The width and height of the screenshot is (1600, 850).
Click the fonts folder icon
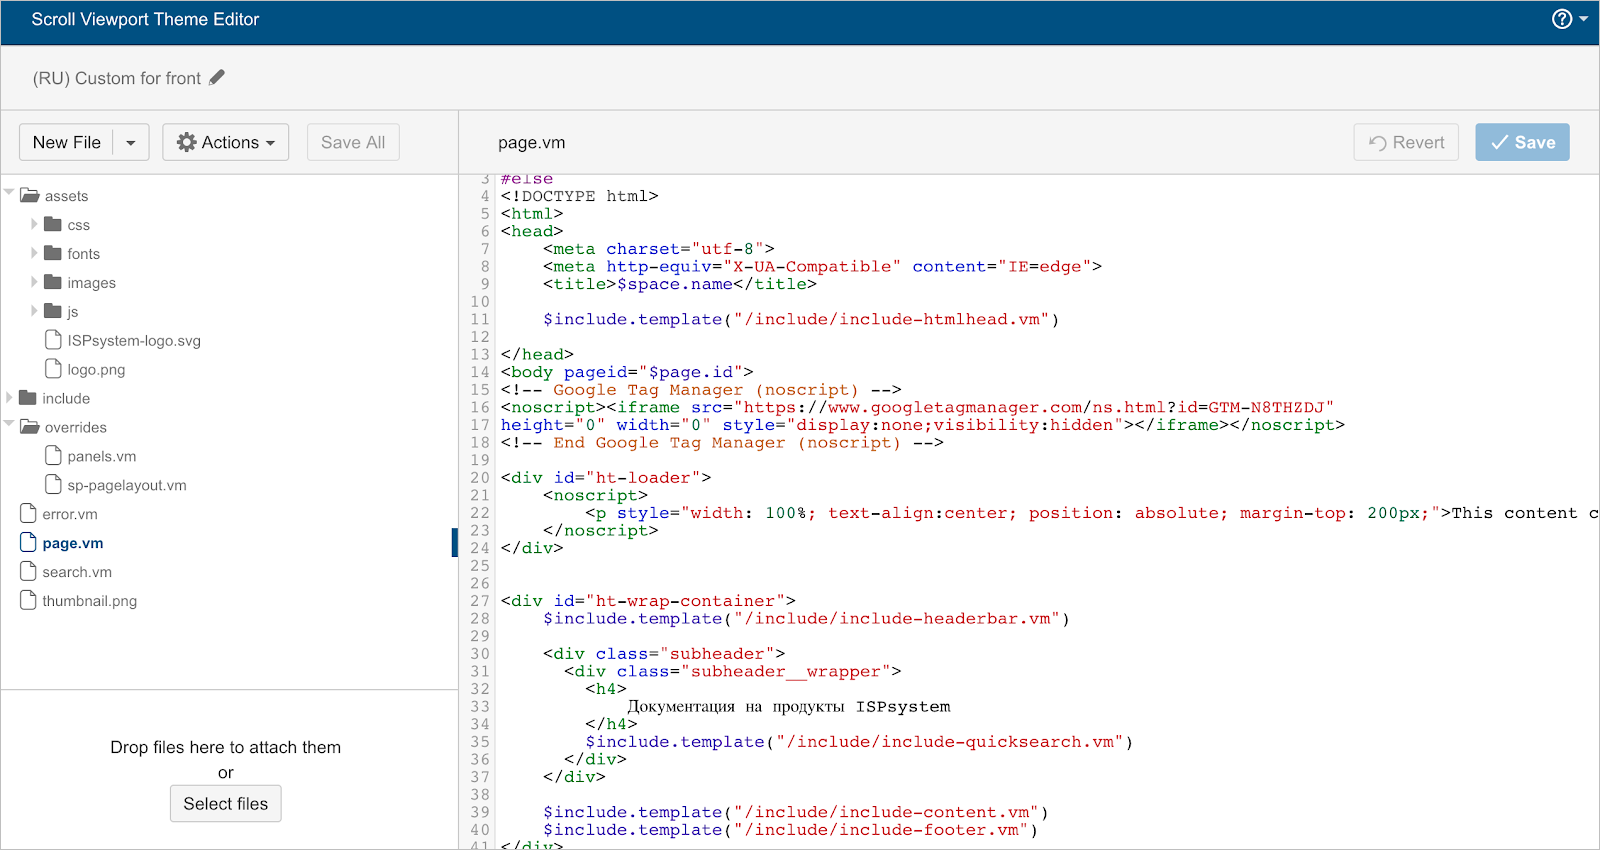tap(53, 253)
